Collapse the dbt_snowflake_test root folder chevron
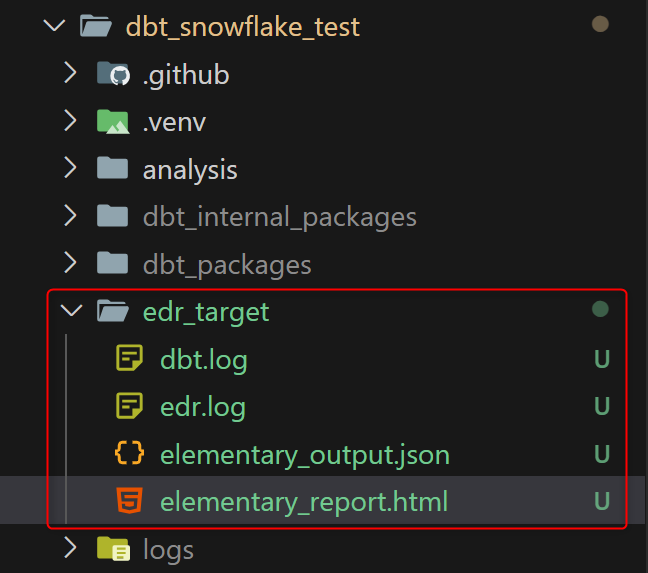The height and width of the screenshot is (573, 648). click(54, 26)
